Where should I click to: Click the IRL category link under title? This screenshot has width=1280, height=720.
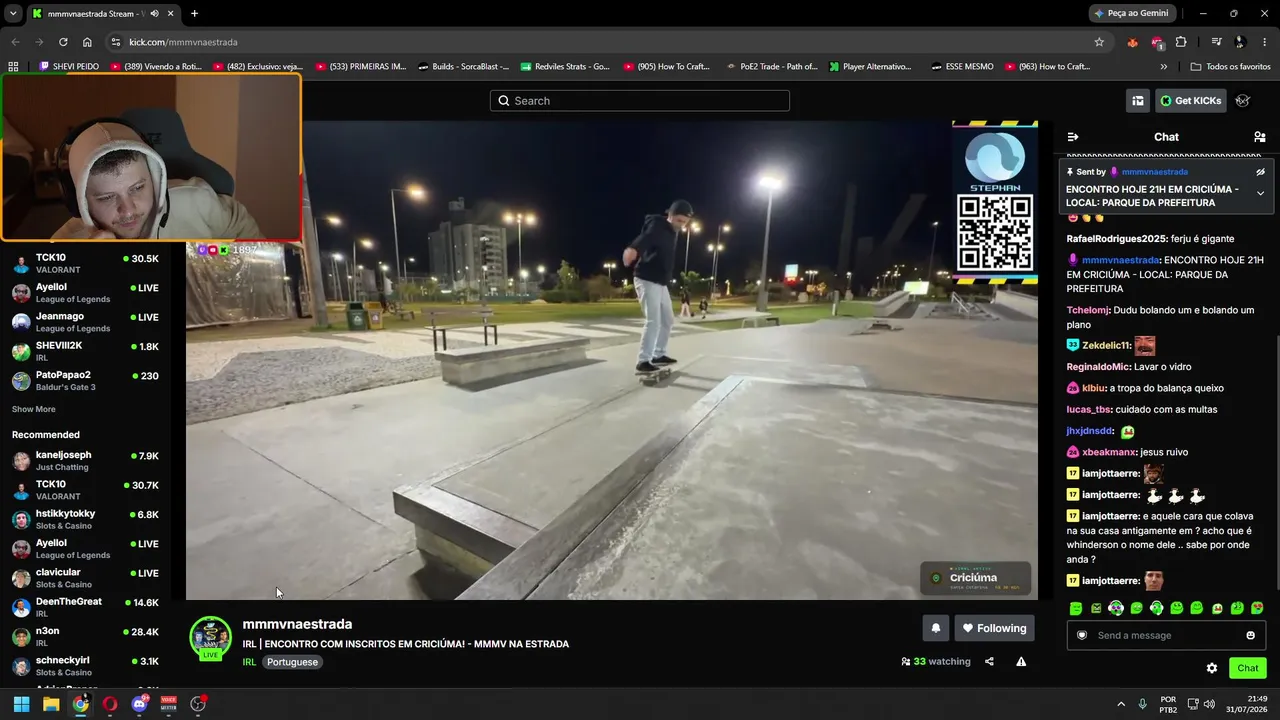249,662
